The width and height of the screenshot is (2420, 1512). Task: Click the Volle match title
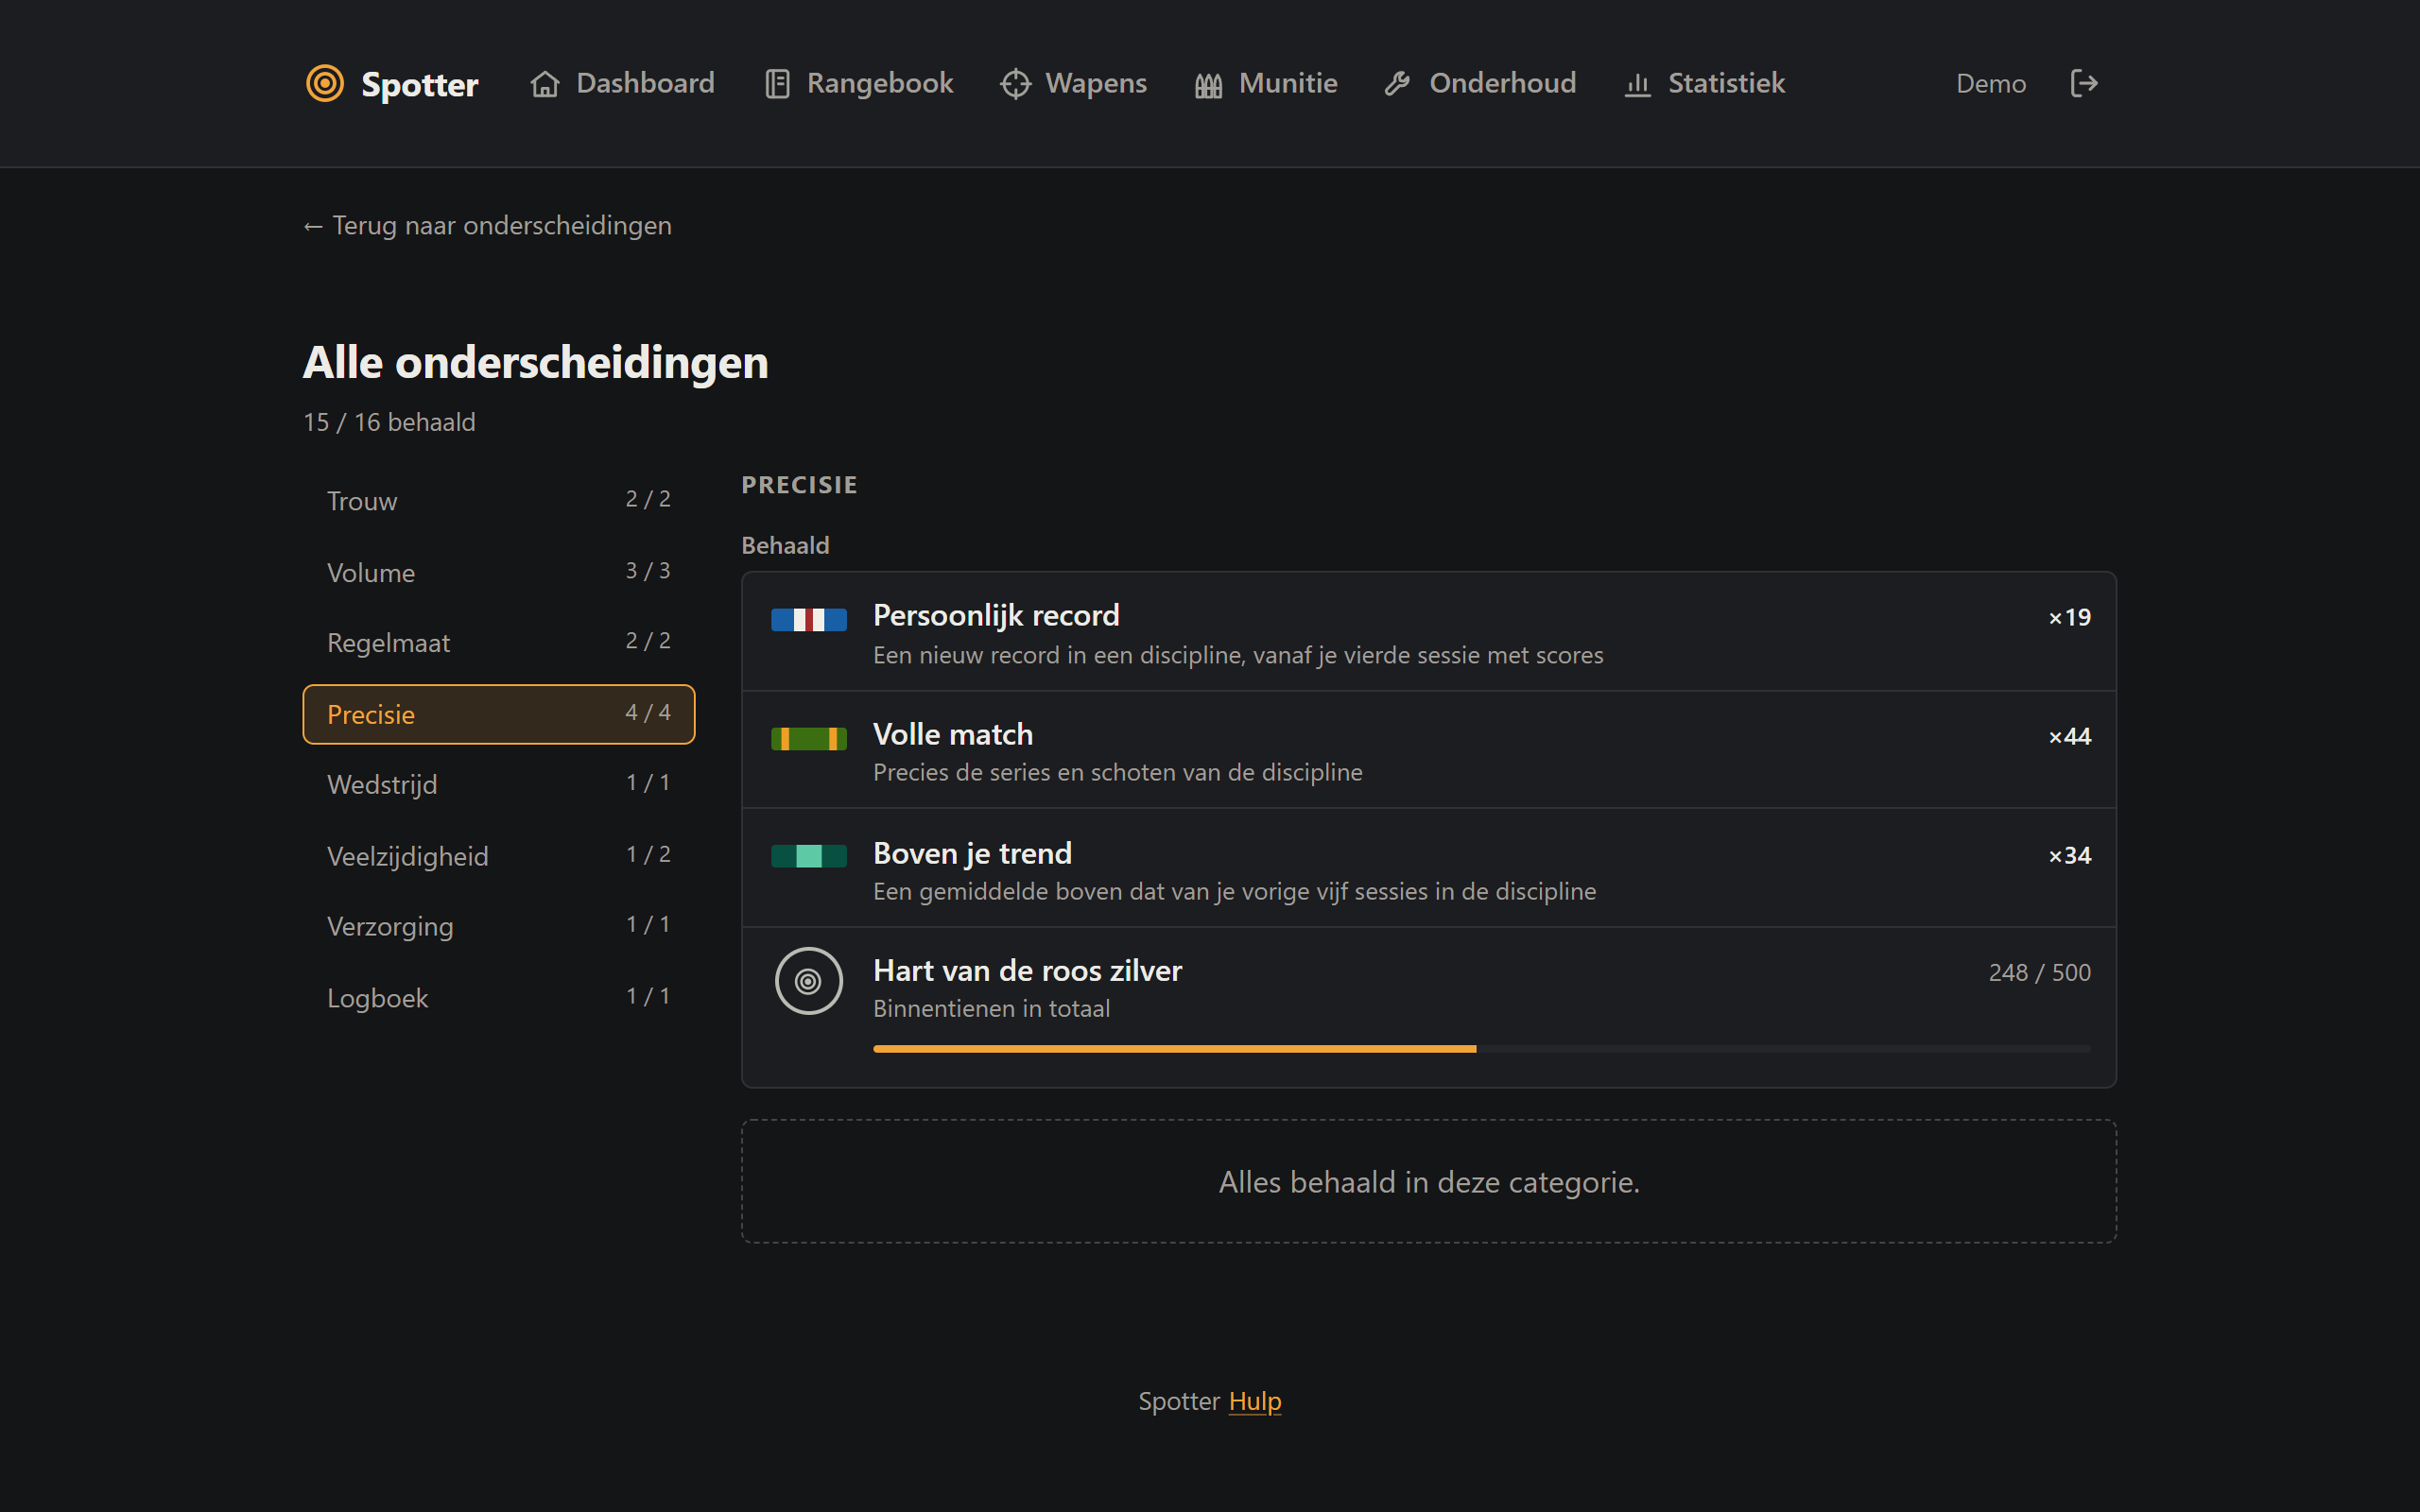pyautogui.click(x=953, y=734)
